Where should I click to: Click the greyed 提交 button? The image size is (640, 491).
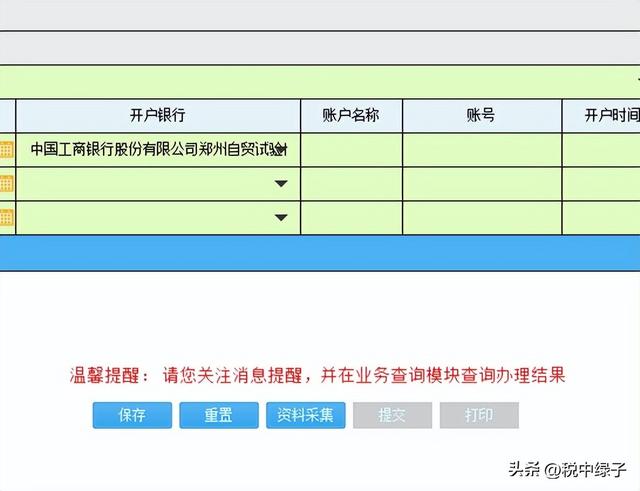tap(392, 415)
